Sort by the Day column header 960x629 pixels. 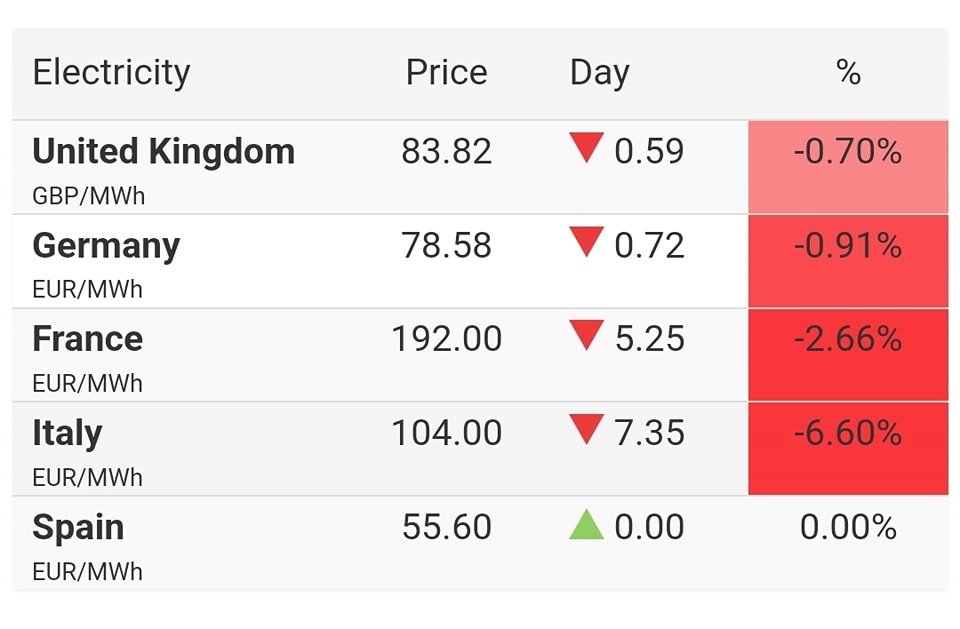tap(599, 73)
